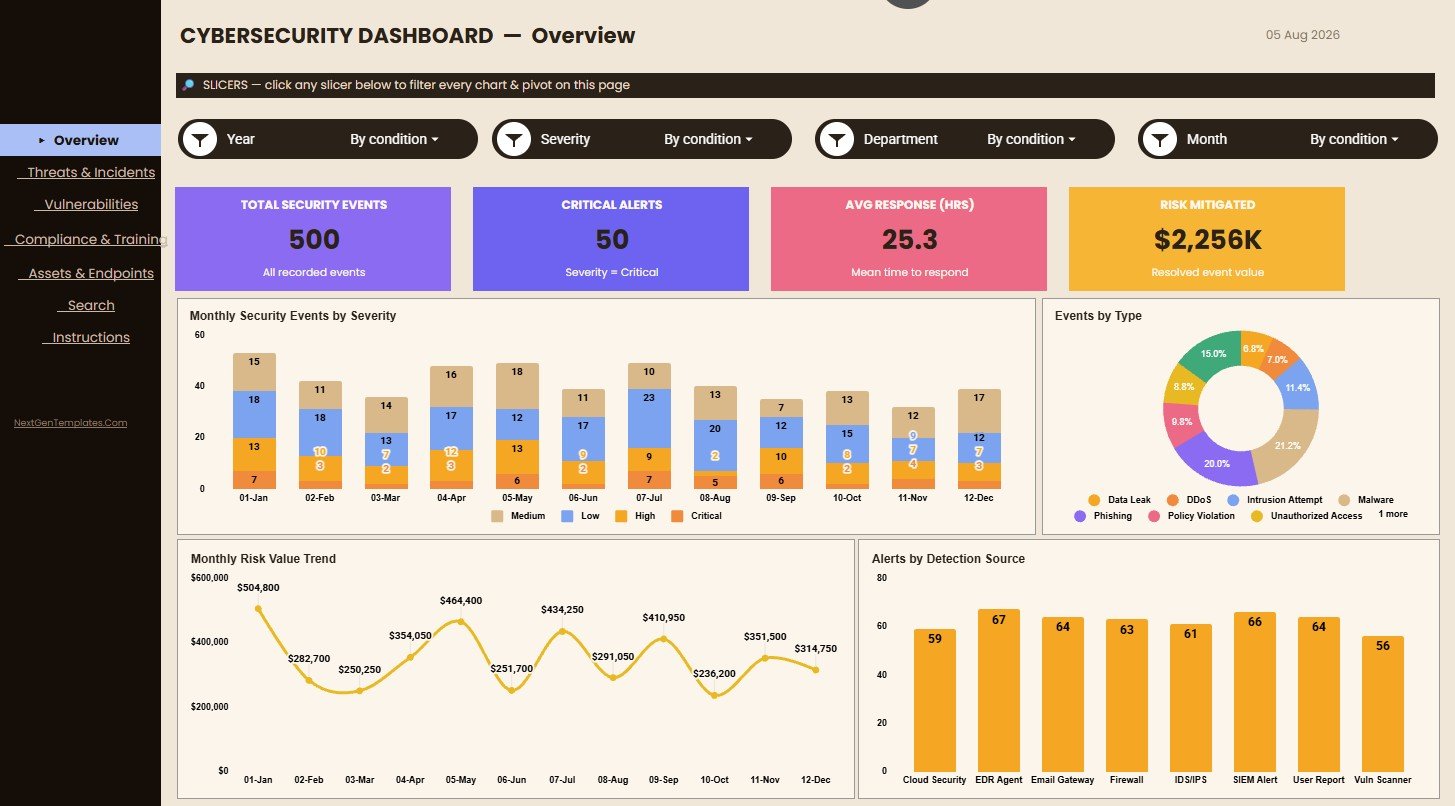Click the 20.0% donut chart segment
1455x806 pixels.
click(1217, 464)
